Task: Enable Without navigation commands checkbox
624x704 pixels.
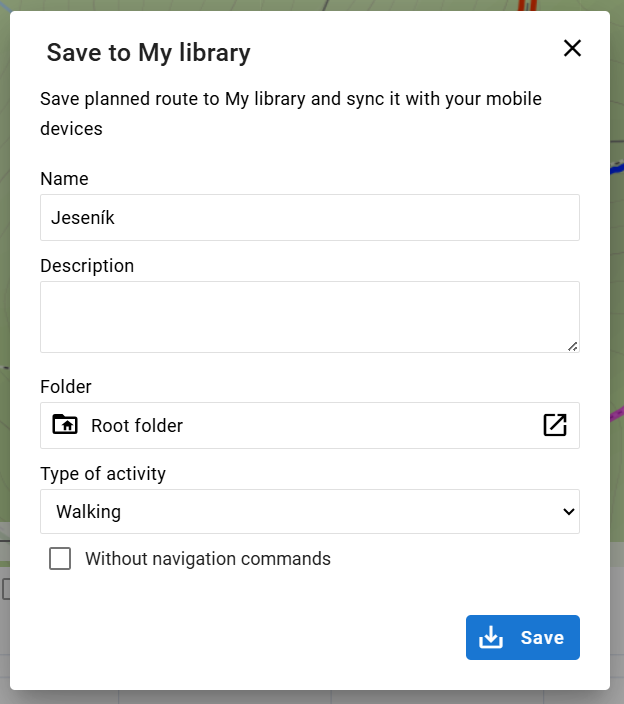Action: click(x=60, y=559)
